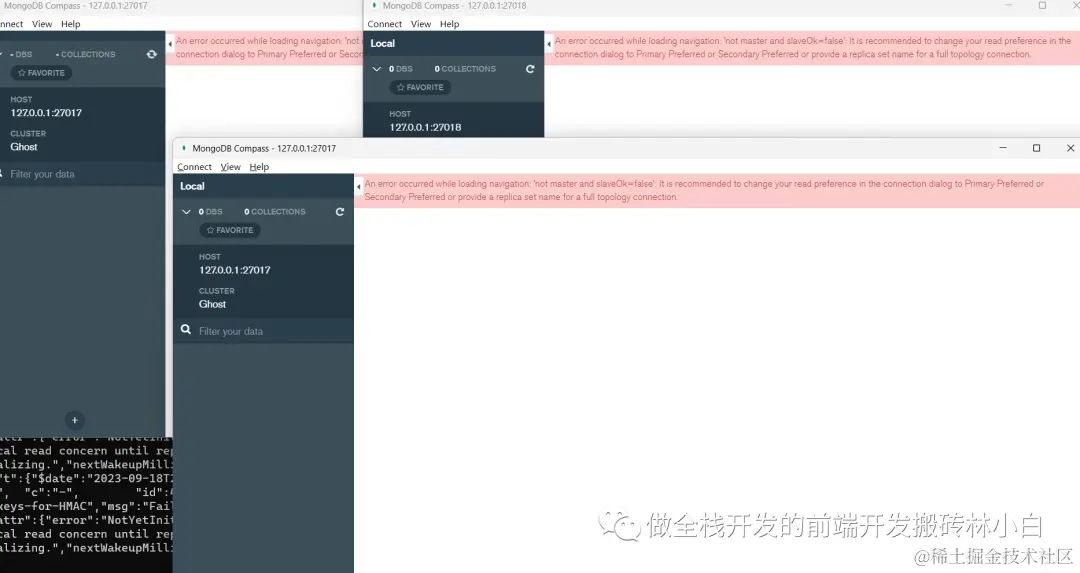The image size is (1080, 573).
Task: Open Help menu in the leftmost window
Action: [x=70, y=24]
